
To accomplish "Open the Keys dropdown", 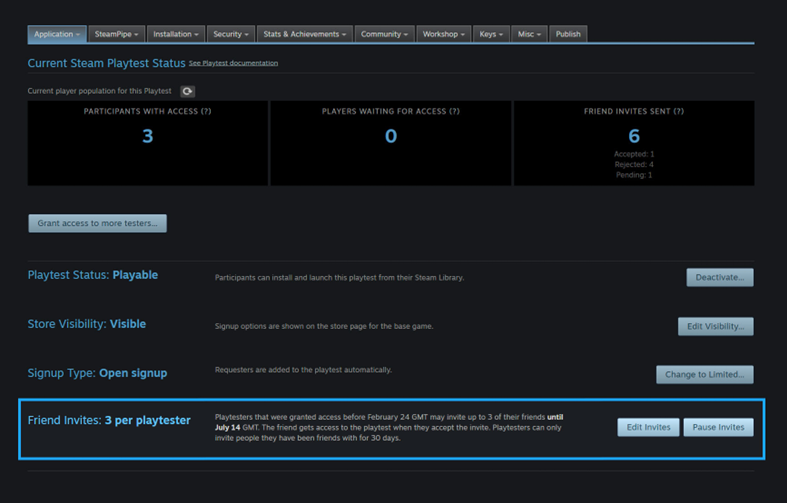I will pyautogui.click(x=492, y=34).
